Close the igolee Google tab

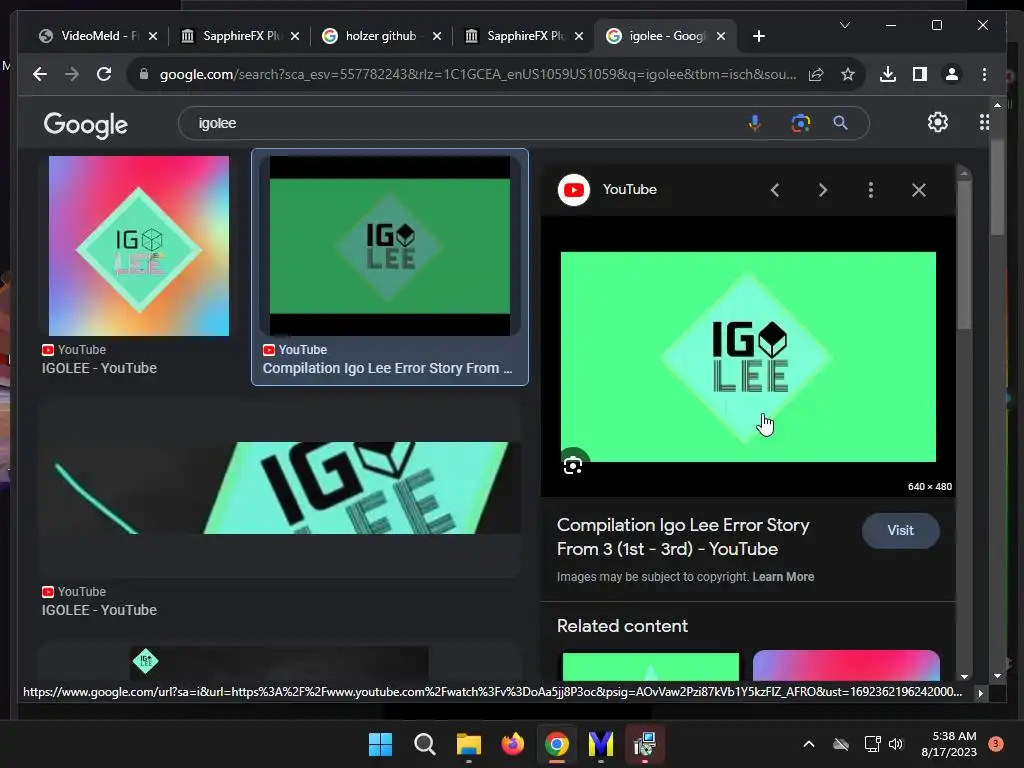pyautogui.click(x=721, y=36)
